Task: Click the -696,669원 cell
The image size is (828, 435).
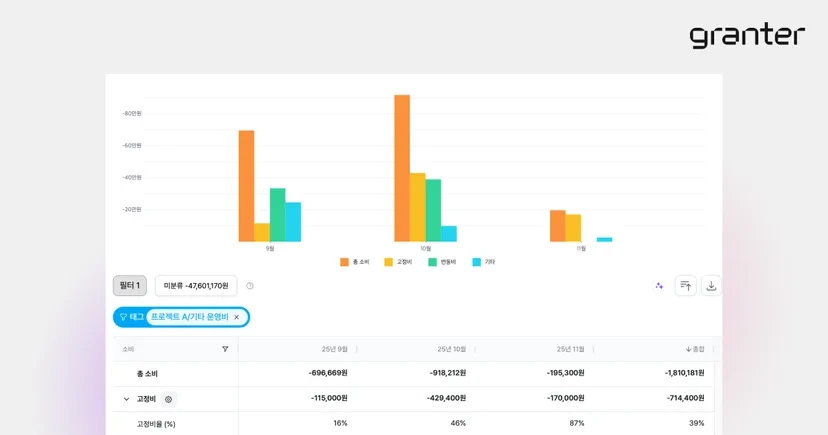Action: tap(328, 373)
